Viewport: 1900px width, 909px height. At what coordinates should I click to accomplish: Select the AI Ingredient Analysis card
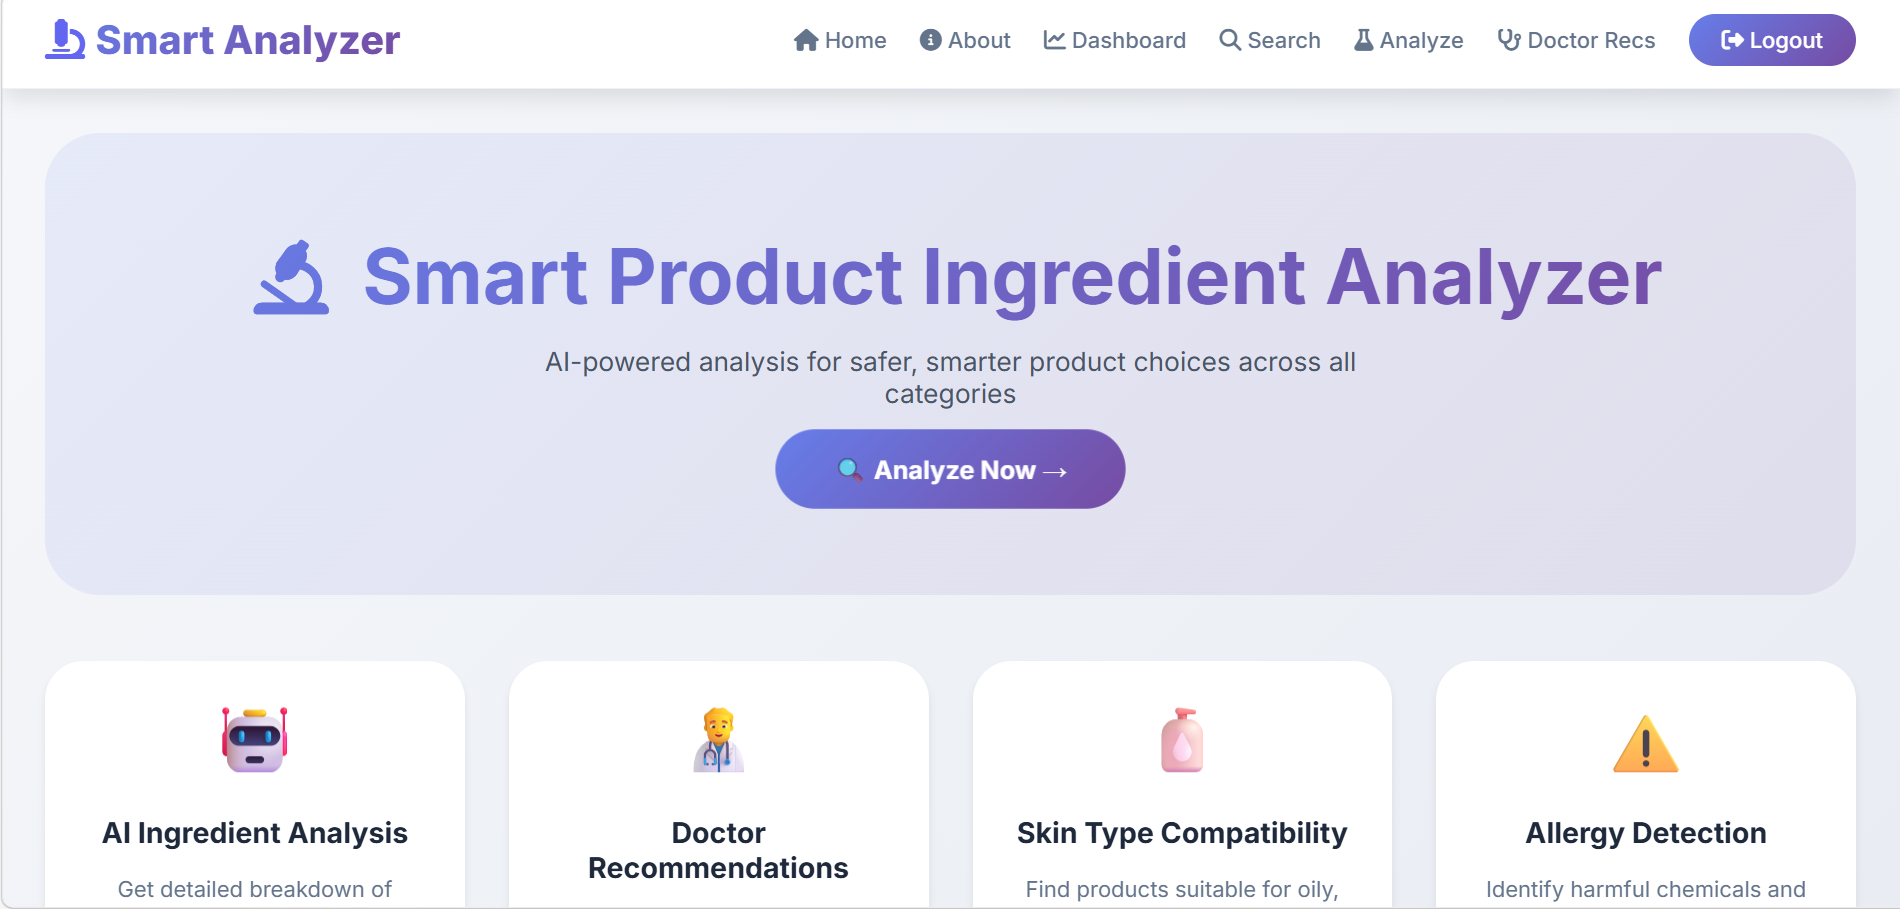click(x=253, y=800)
